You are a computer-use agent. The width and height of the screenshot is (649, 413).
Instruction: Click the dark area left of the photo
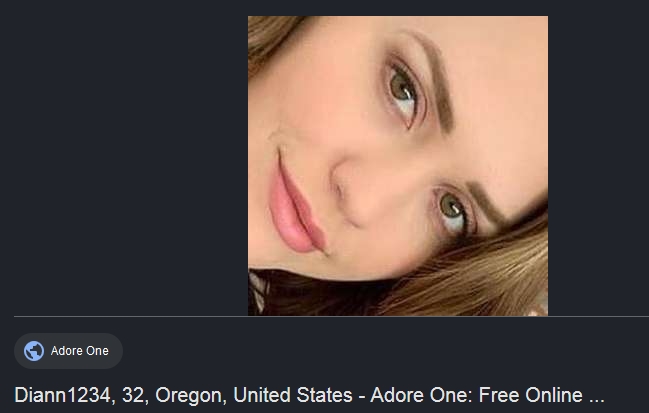(124, 166)
